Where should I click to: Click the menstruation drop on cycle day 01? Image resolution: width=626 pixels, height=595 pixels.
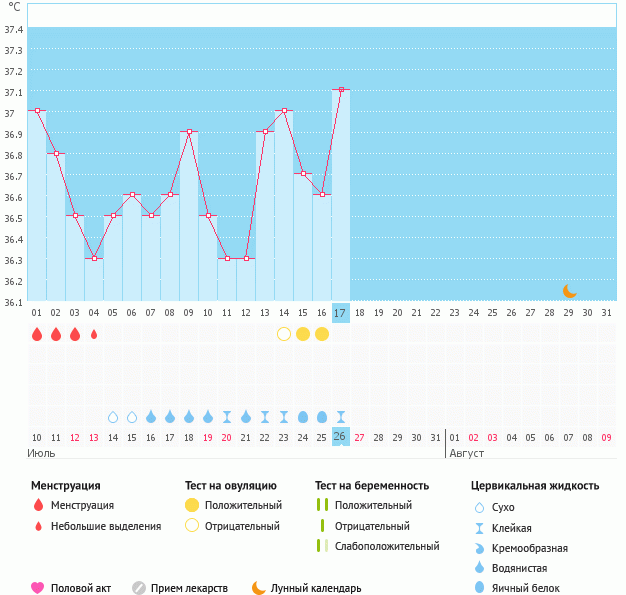[x=37, y=334]
